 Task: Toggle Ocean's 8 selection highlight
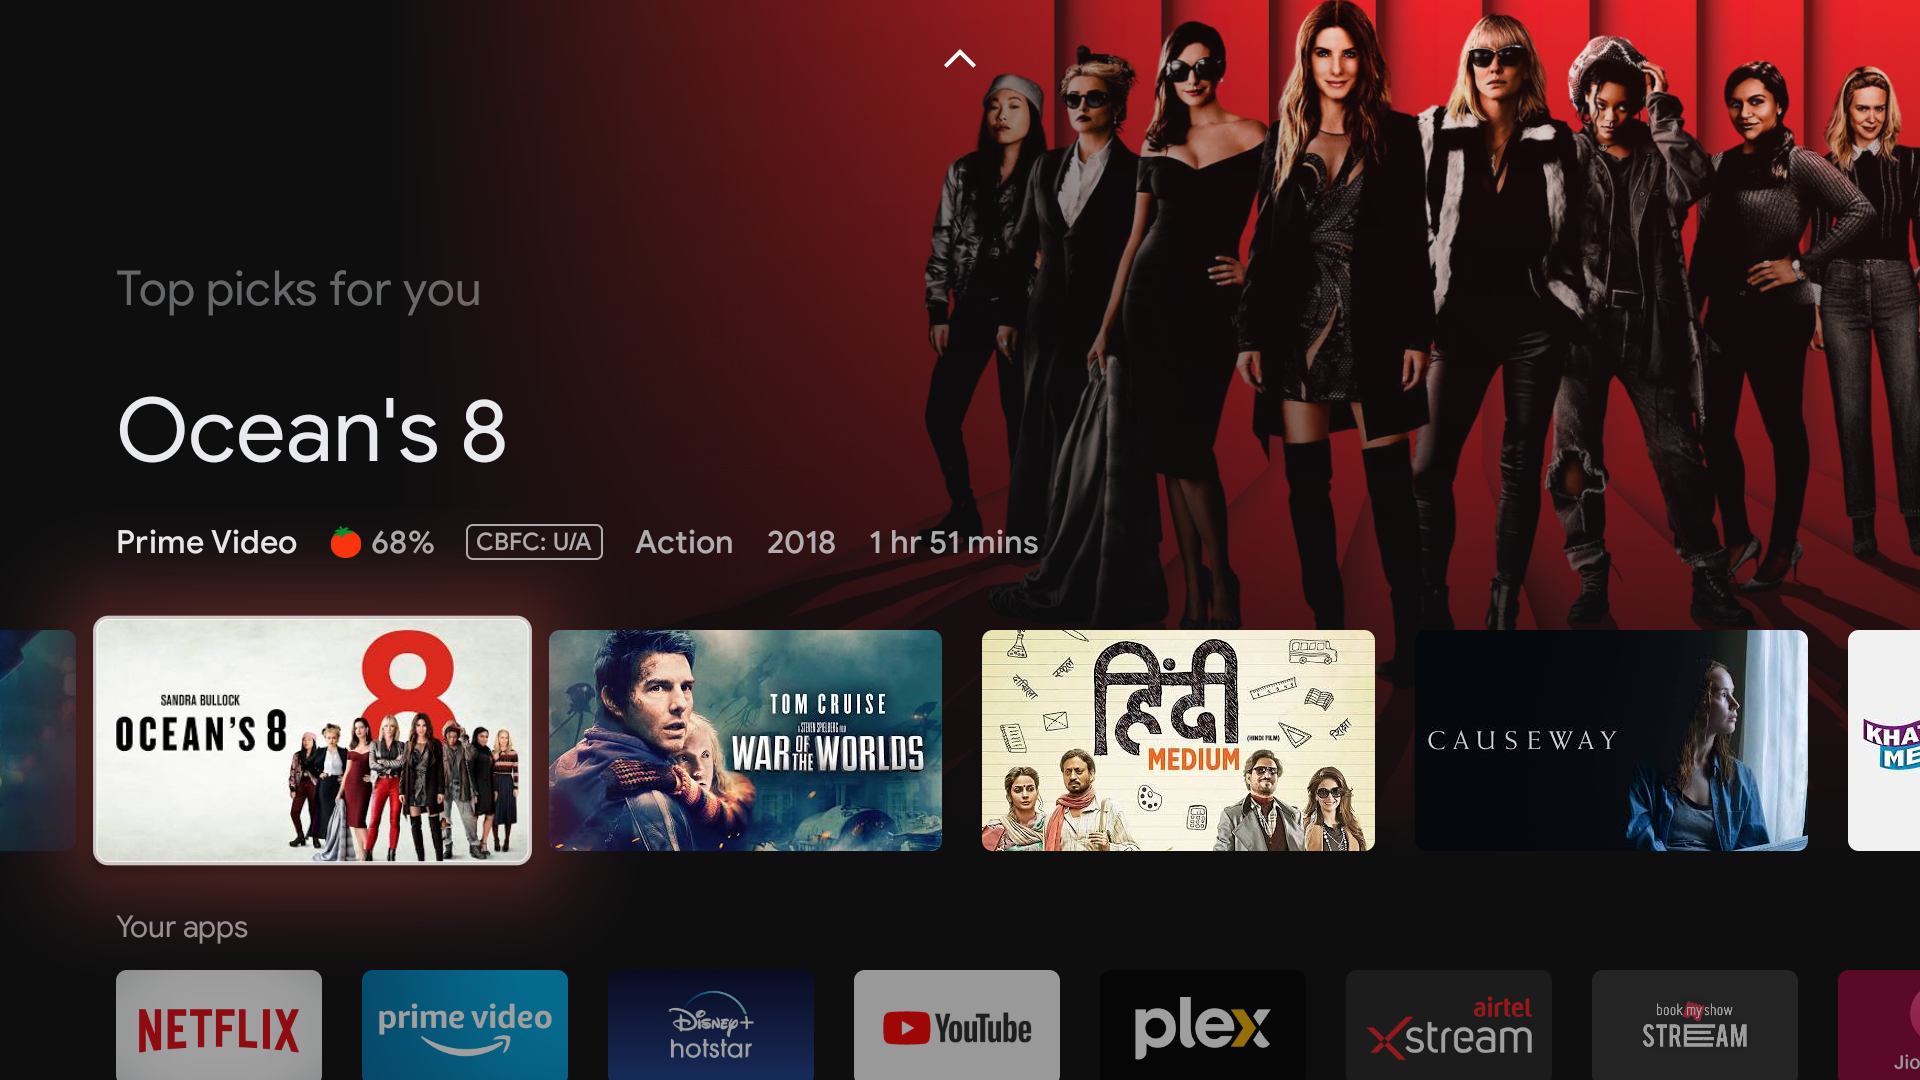tap(313, 740)
